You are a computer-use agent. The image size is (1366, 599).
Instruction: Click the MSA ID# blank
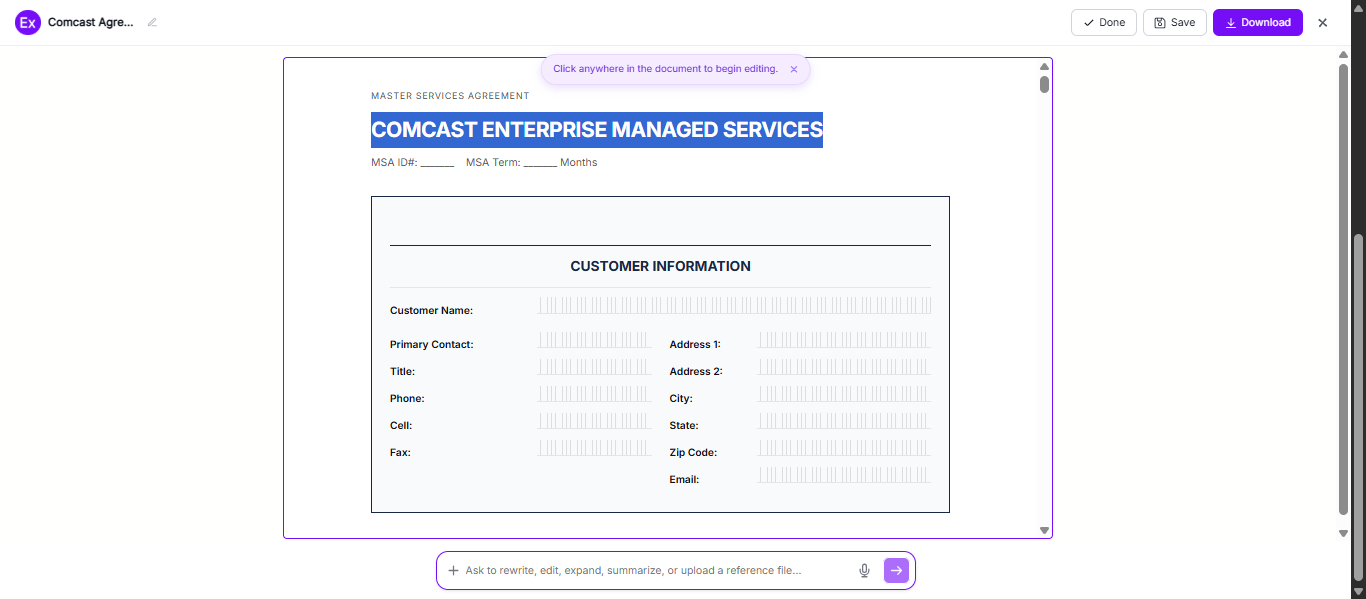(x=437, y=163)
